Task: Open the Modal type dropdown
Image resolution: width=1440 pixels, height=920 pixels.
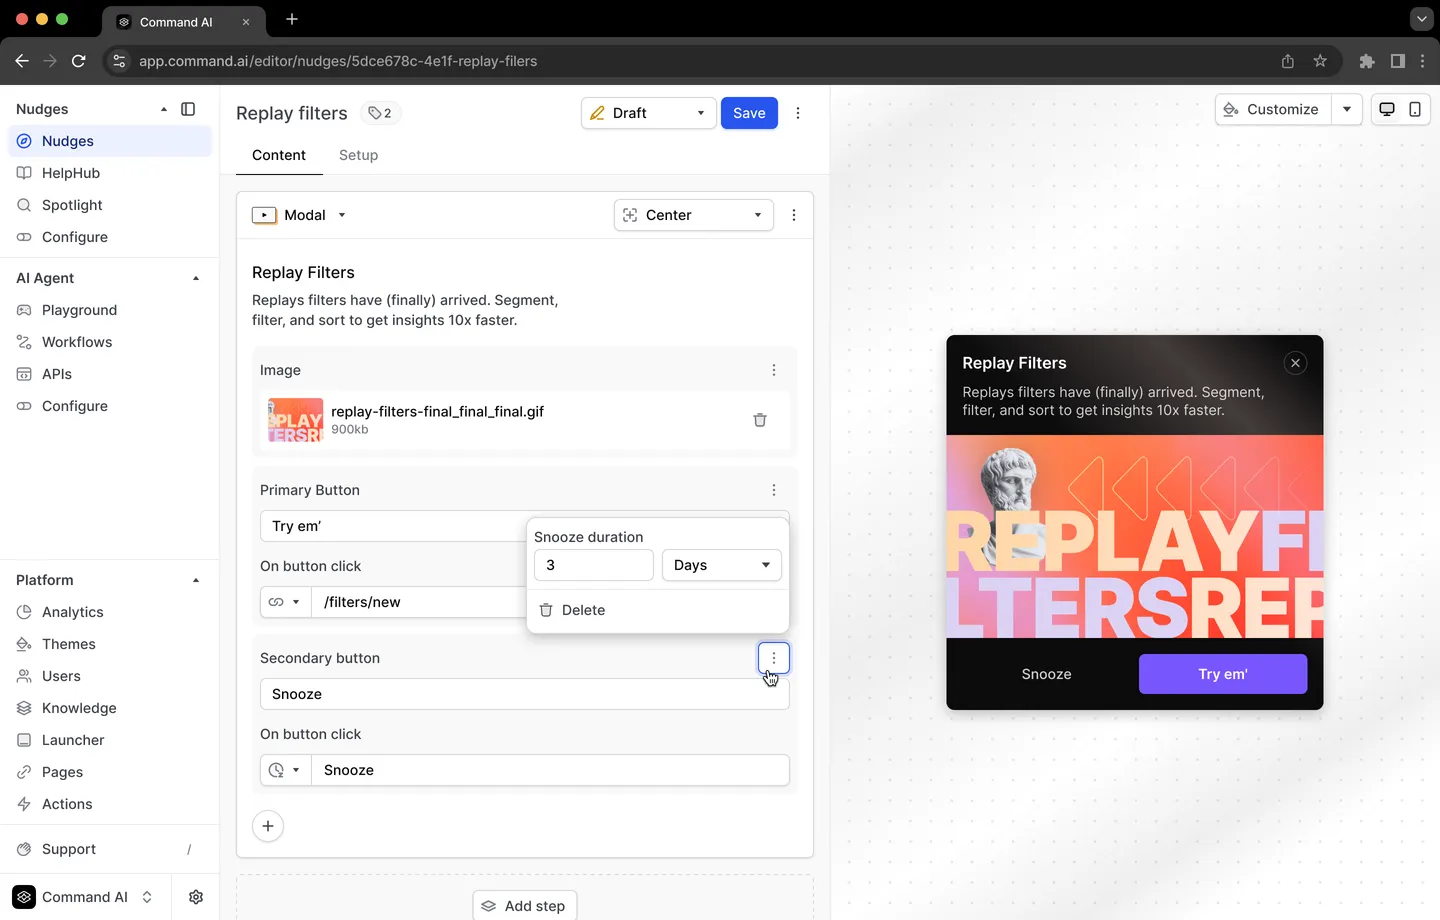Action: pyautogui.click(x=299, y=215)
